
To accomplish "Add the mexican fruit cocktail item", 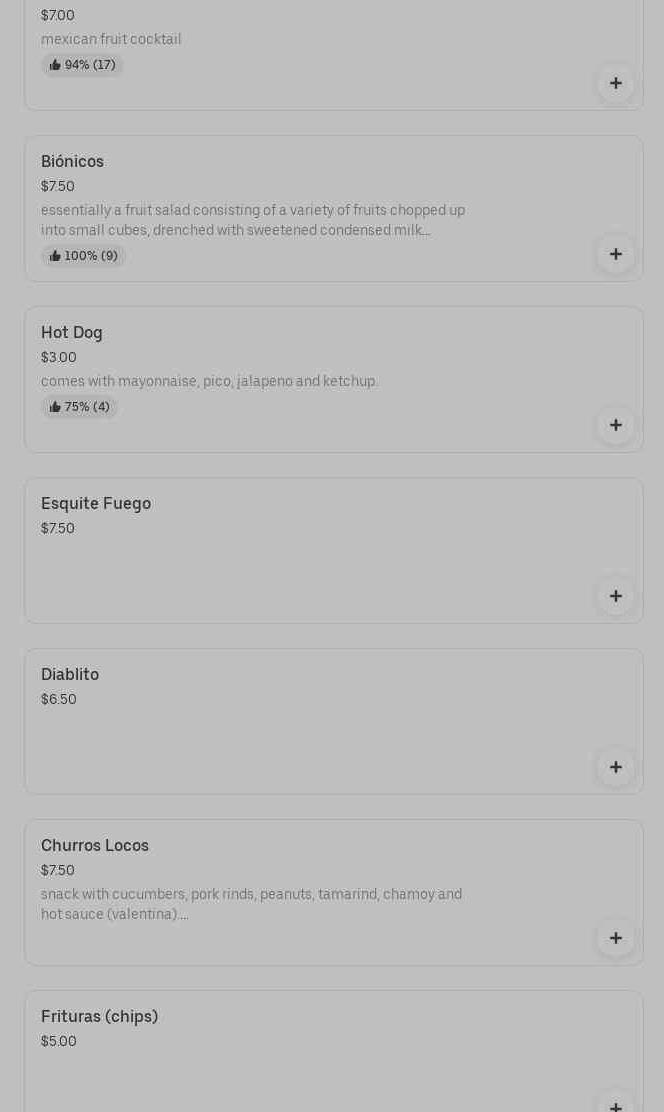I will click(616, 84).
